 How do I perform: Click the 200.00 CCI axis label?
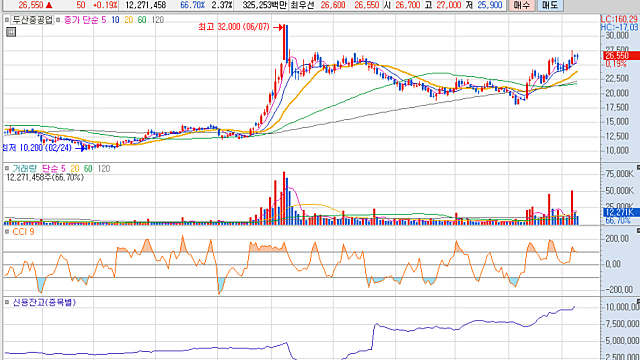pos(617,239)
